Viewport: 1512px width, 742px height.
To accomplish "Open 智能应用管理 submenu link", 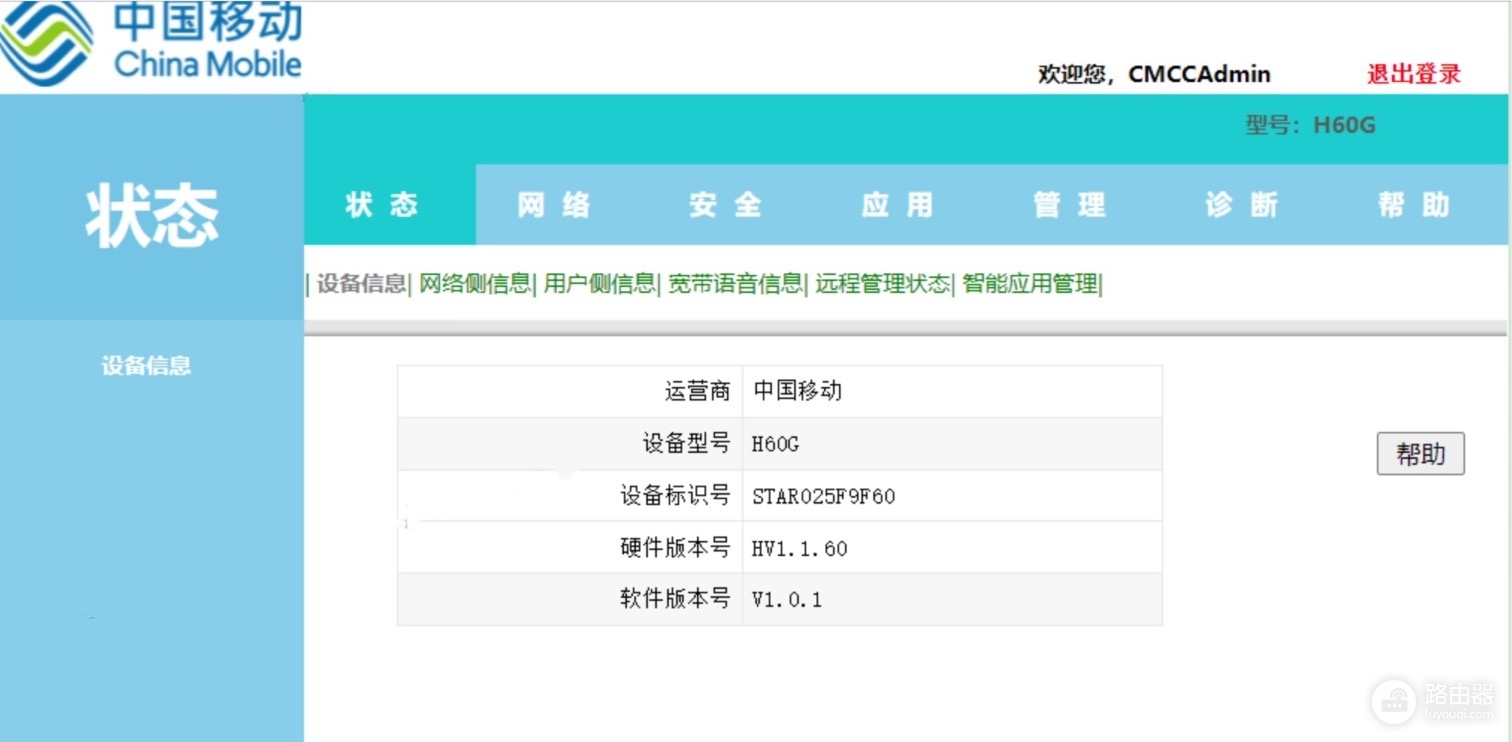I will click(x=1030, y=284).
